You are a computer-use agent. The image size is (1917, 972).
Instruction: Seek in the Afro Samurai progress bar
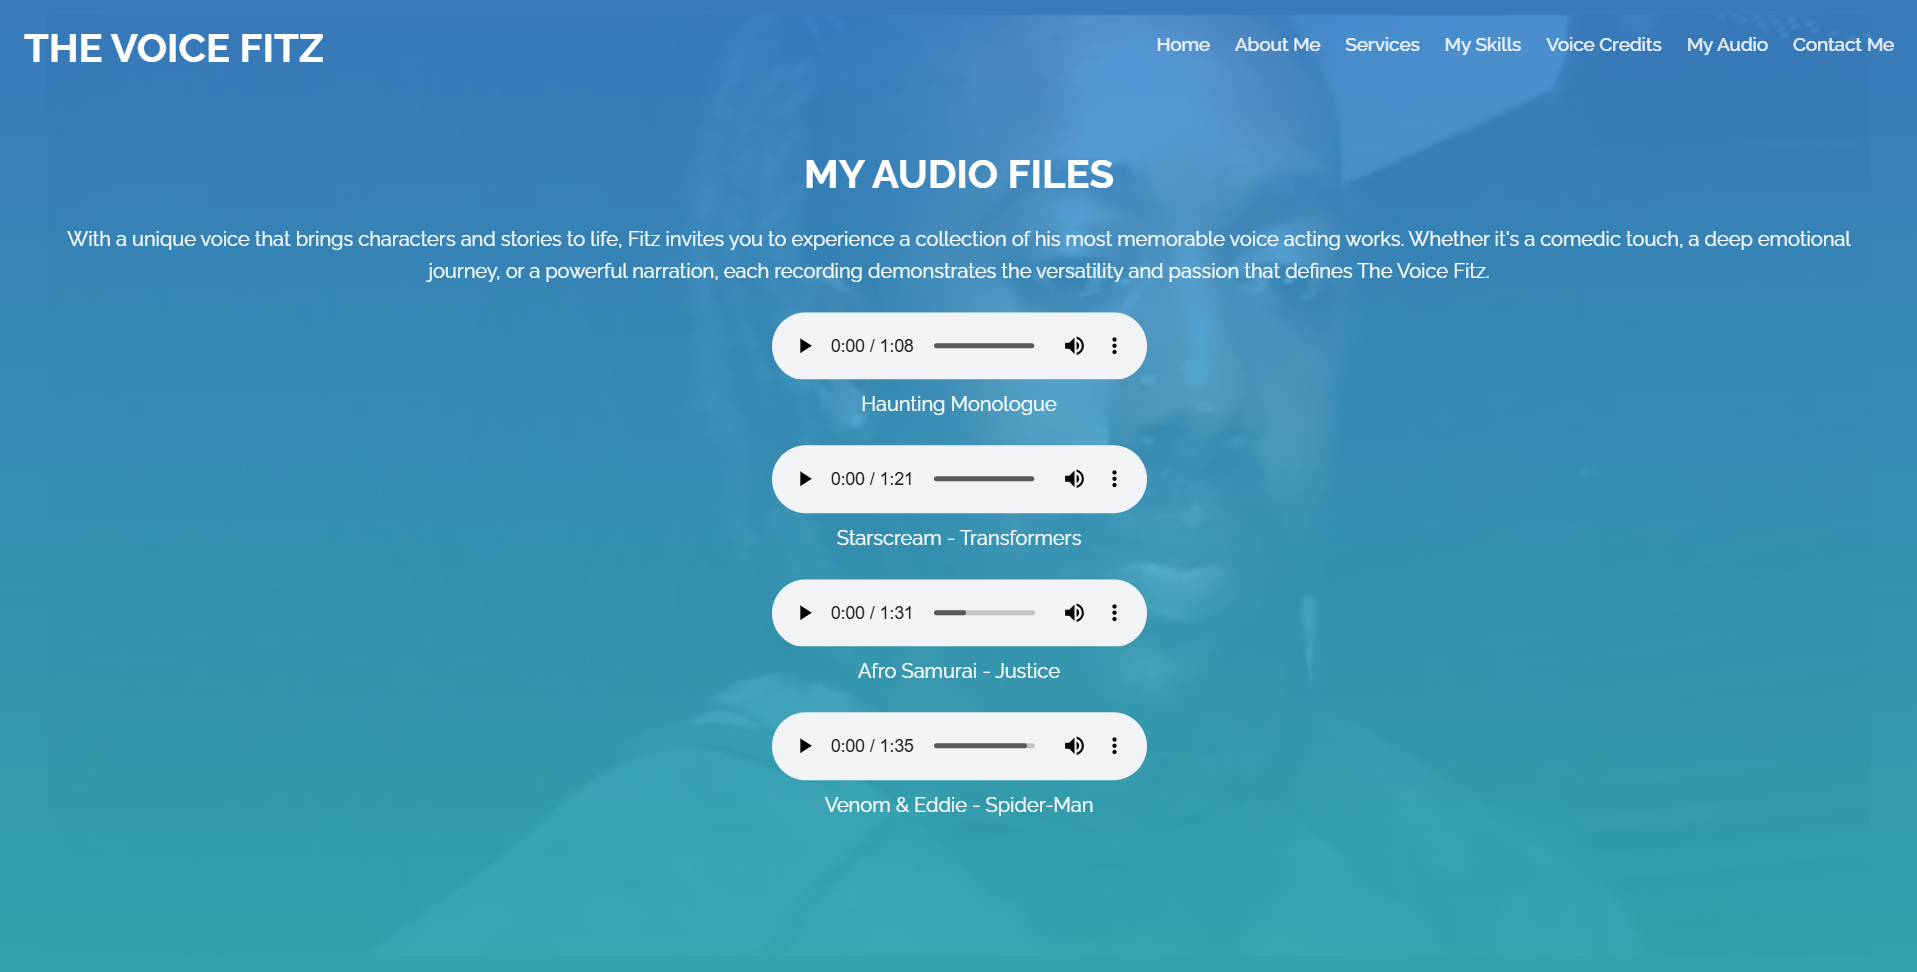click(984, 613)
